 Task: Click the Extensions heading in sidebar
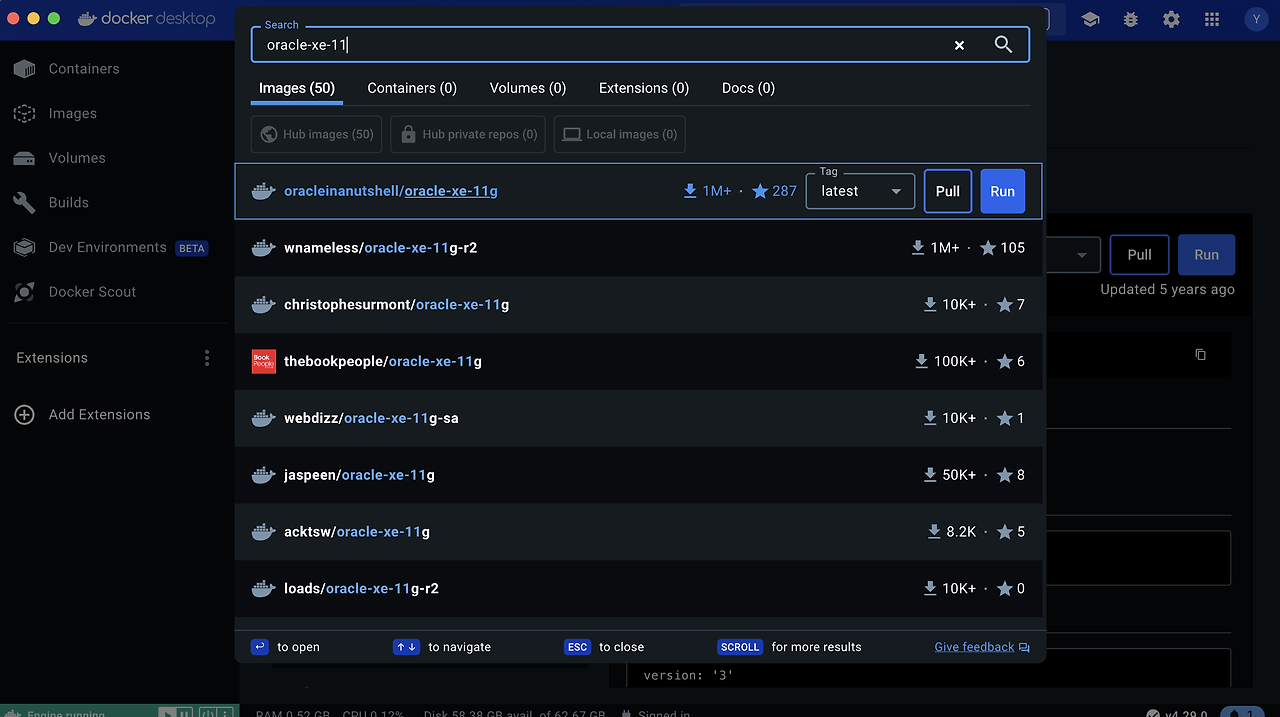click(52, 358)
